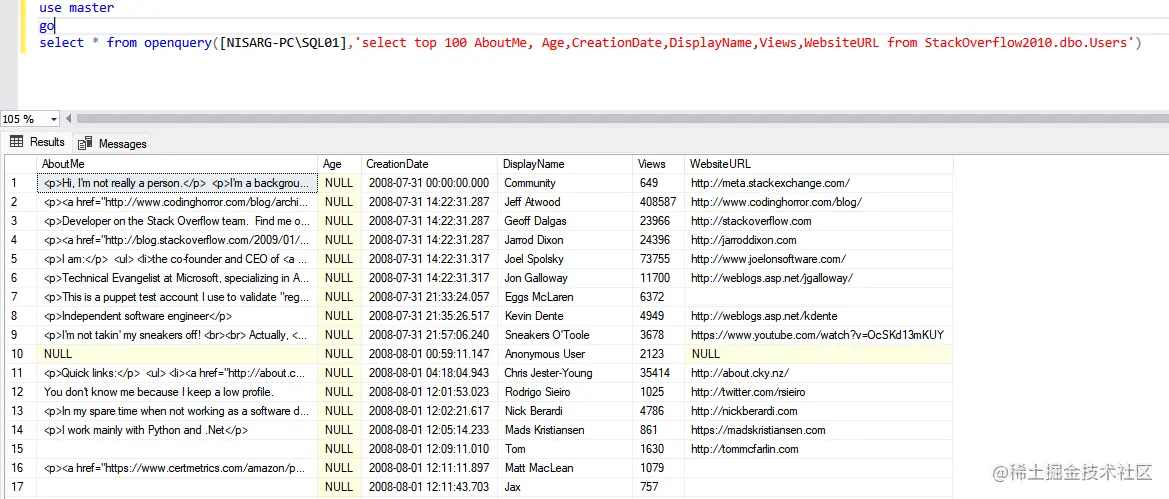Select the AboutMe column header
The width and height of the screenshot is (1169, 499).
coord(177,164)
